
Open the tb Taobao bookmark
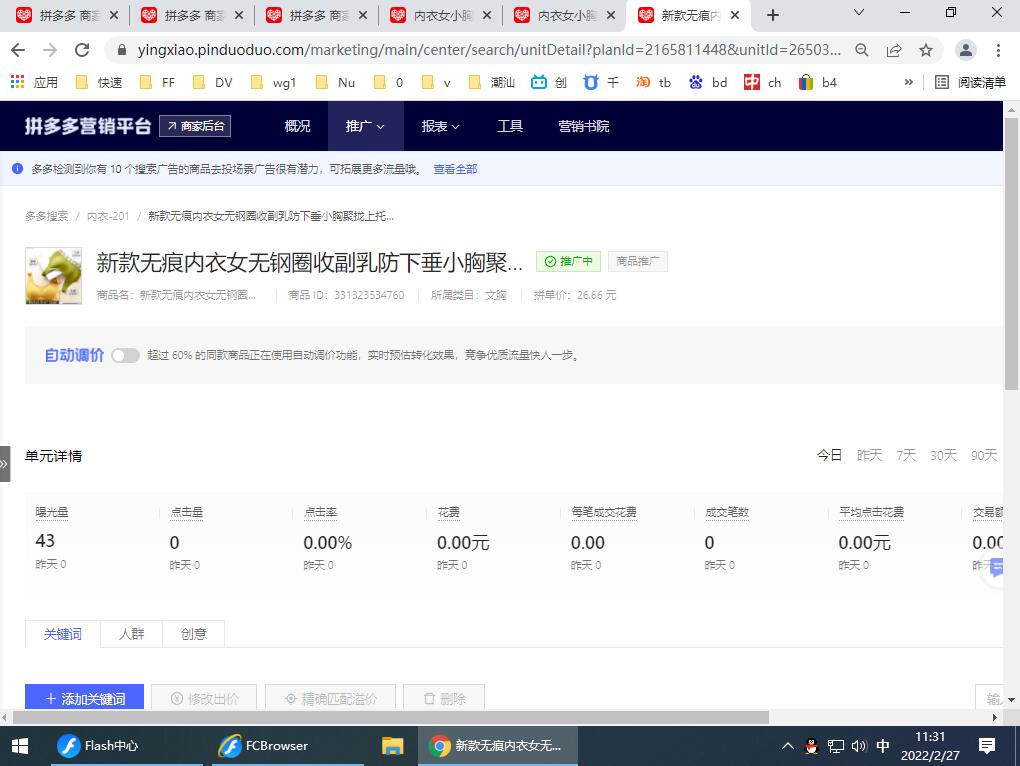coord(653,82)
